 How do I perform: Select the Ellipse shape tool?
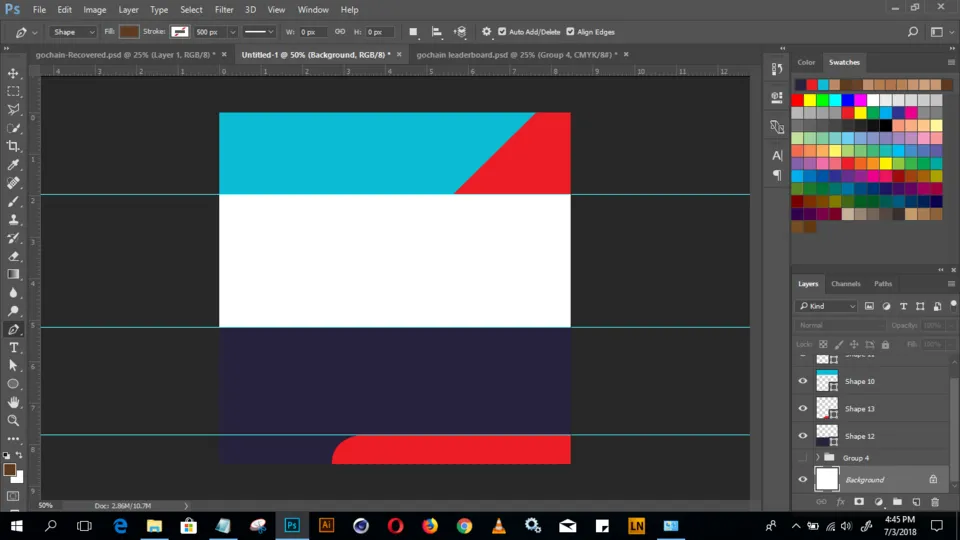coord(13,384)
